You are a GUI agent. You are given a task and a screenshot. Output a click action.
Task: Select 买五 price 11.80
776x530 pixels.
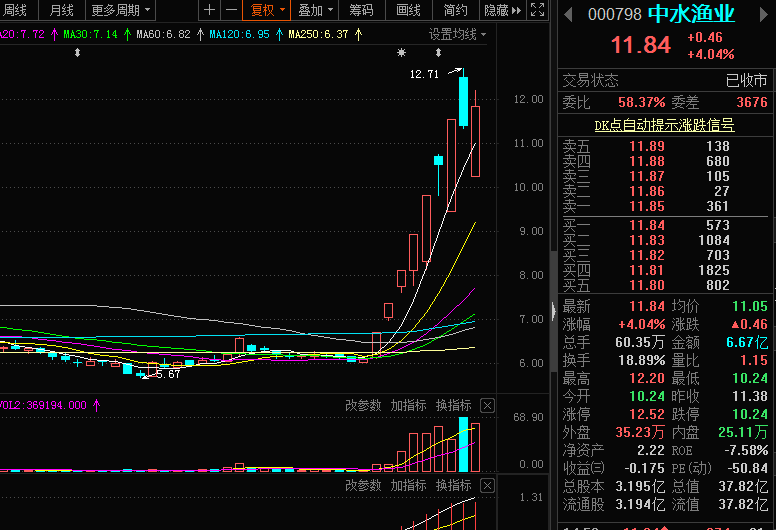tap(647, 286)
